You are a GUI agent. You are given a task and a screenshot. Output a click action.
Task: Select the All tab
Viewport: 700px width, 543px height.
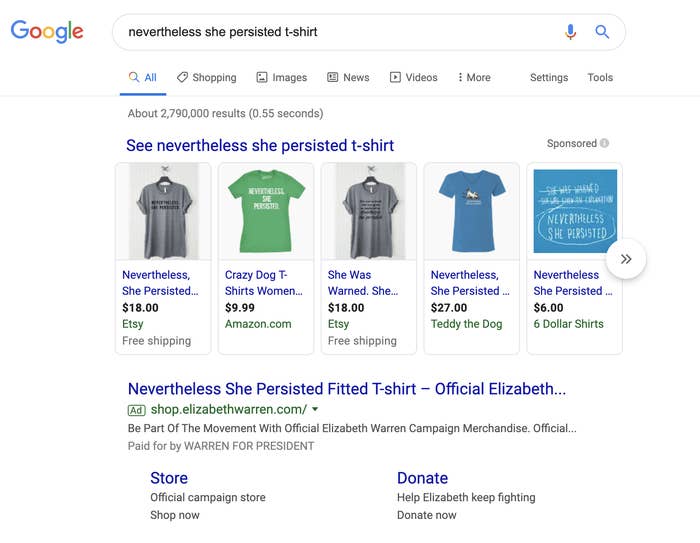tap(143, 78)
